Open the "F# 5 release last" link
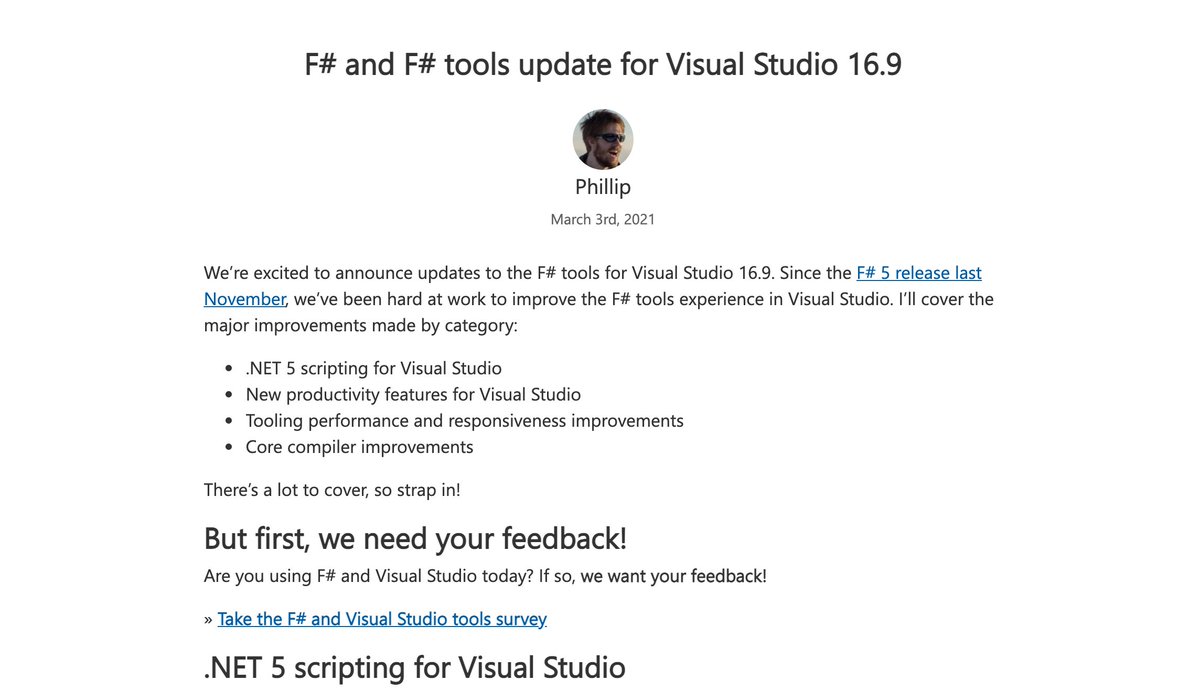This screenshot has width=1200, height=691. [919, 272]
